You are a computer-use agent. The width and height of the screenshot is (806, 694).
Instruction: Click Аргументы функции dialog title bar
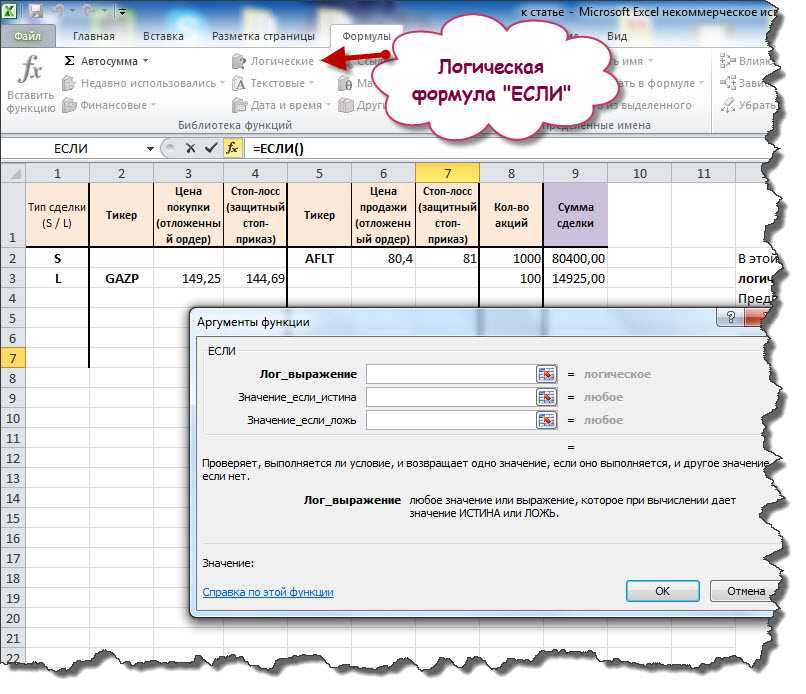452,322
